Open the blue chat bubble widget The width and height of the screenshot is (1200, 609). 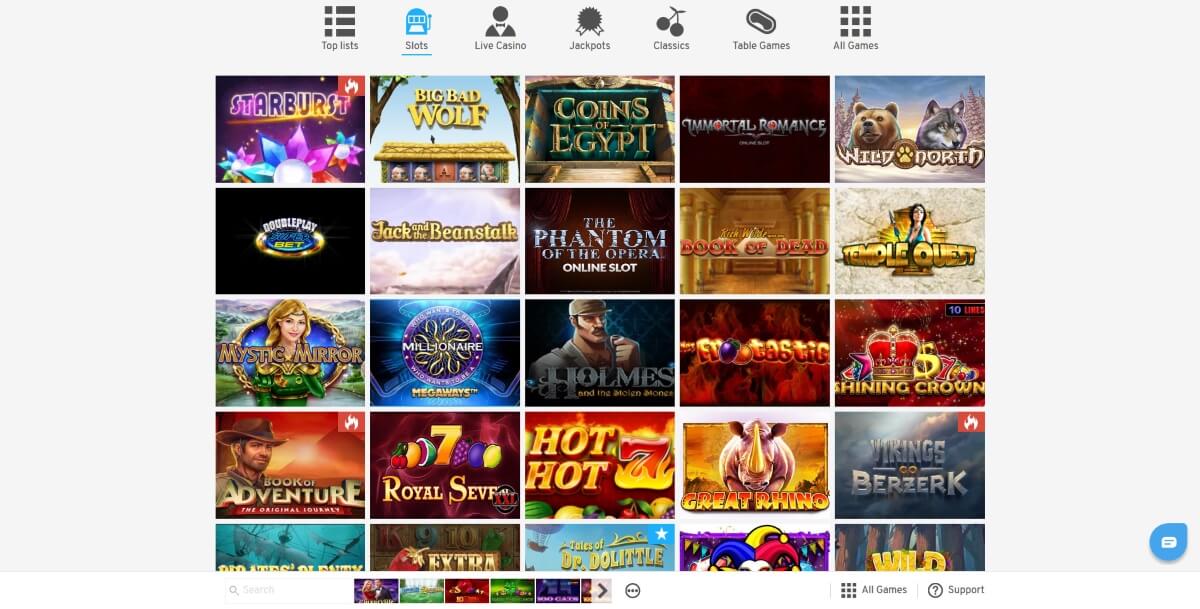pos(1168,542)
